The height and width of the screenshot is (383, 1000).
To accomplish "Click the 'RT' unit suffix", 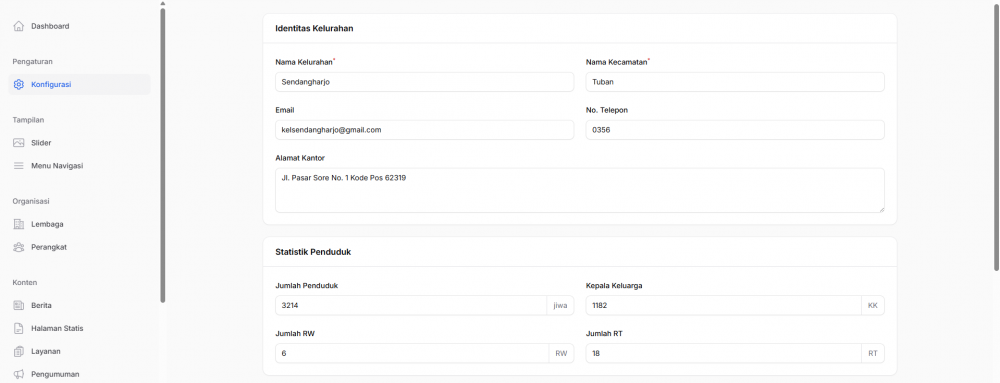I will [873, 353].
